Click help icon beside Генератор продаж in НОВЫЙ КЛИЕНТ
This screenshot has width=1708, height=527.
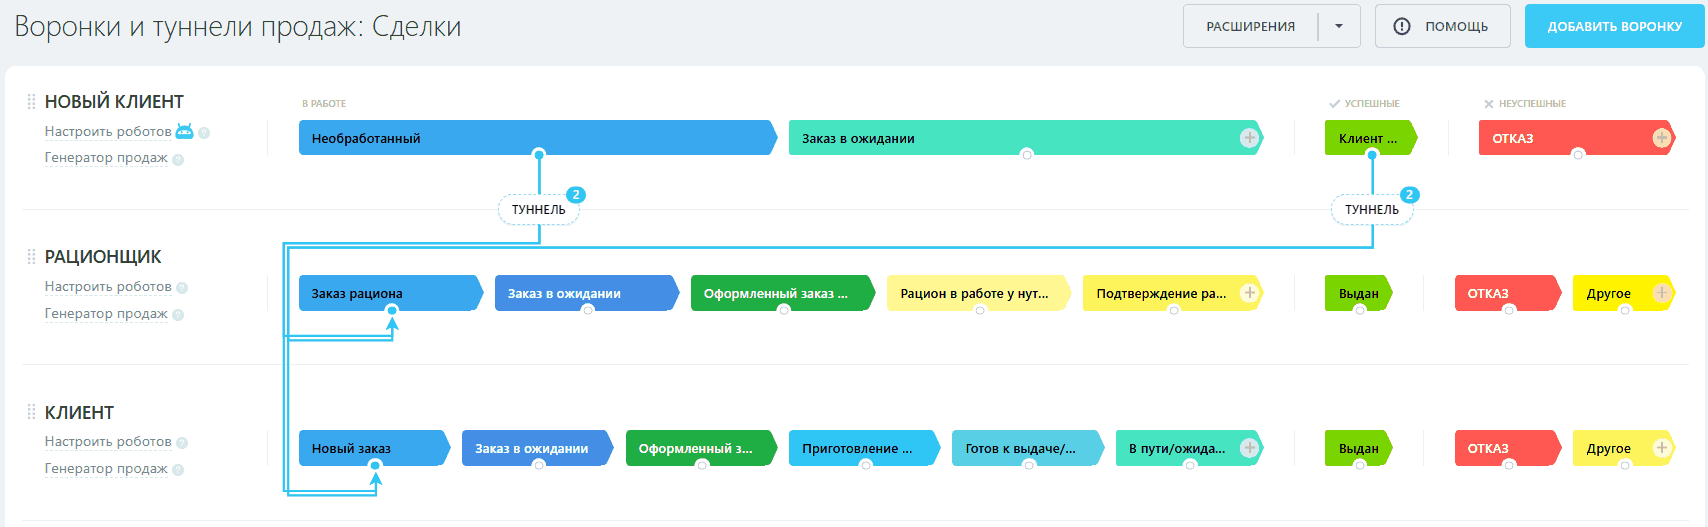tap(178, 160)
